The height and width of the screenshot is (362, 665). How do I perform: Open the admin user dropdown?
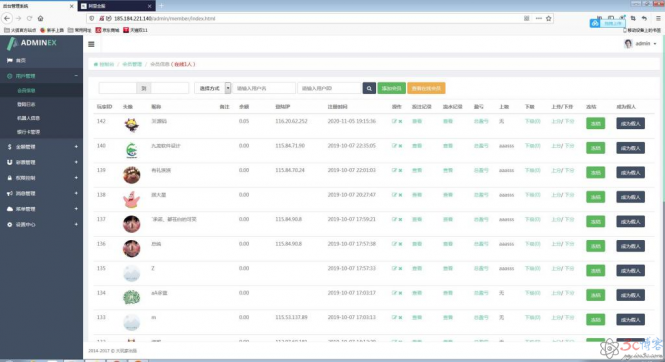(640, 44)
